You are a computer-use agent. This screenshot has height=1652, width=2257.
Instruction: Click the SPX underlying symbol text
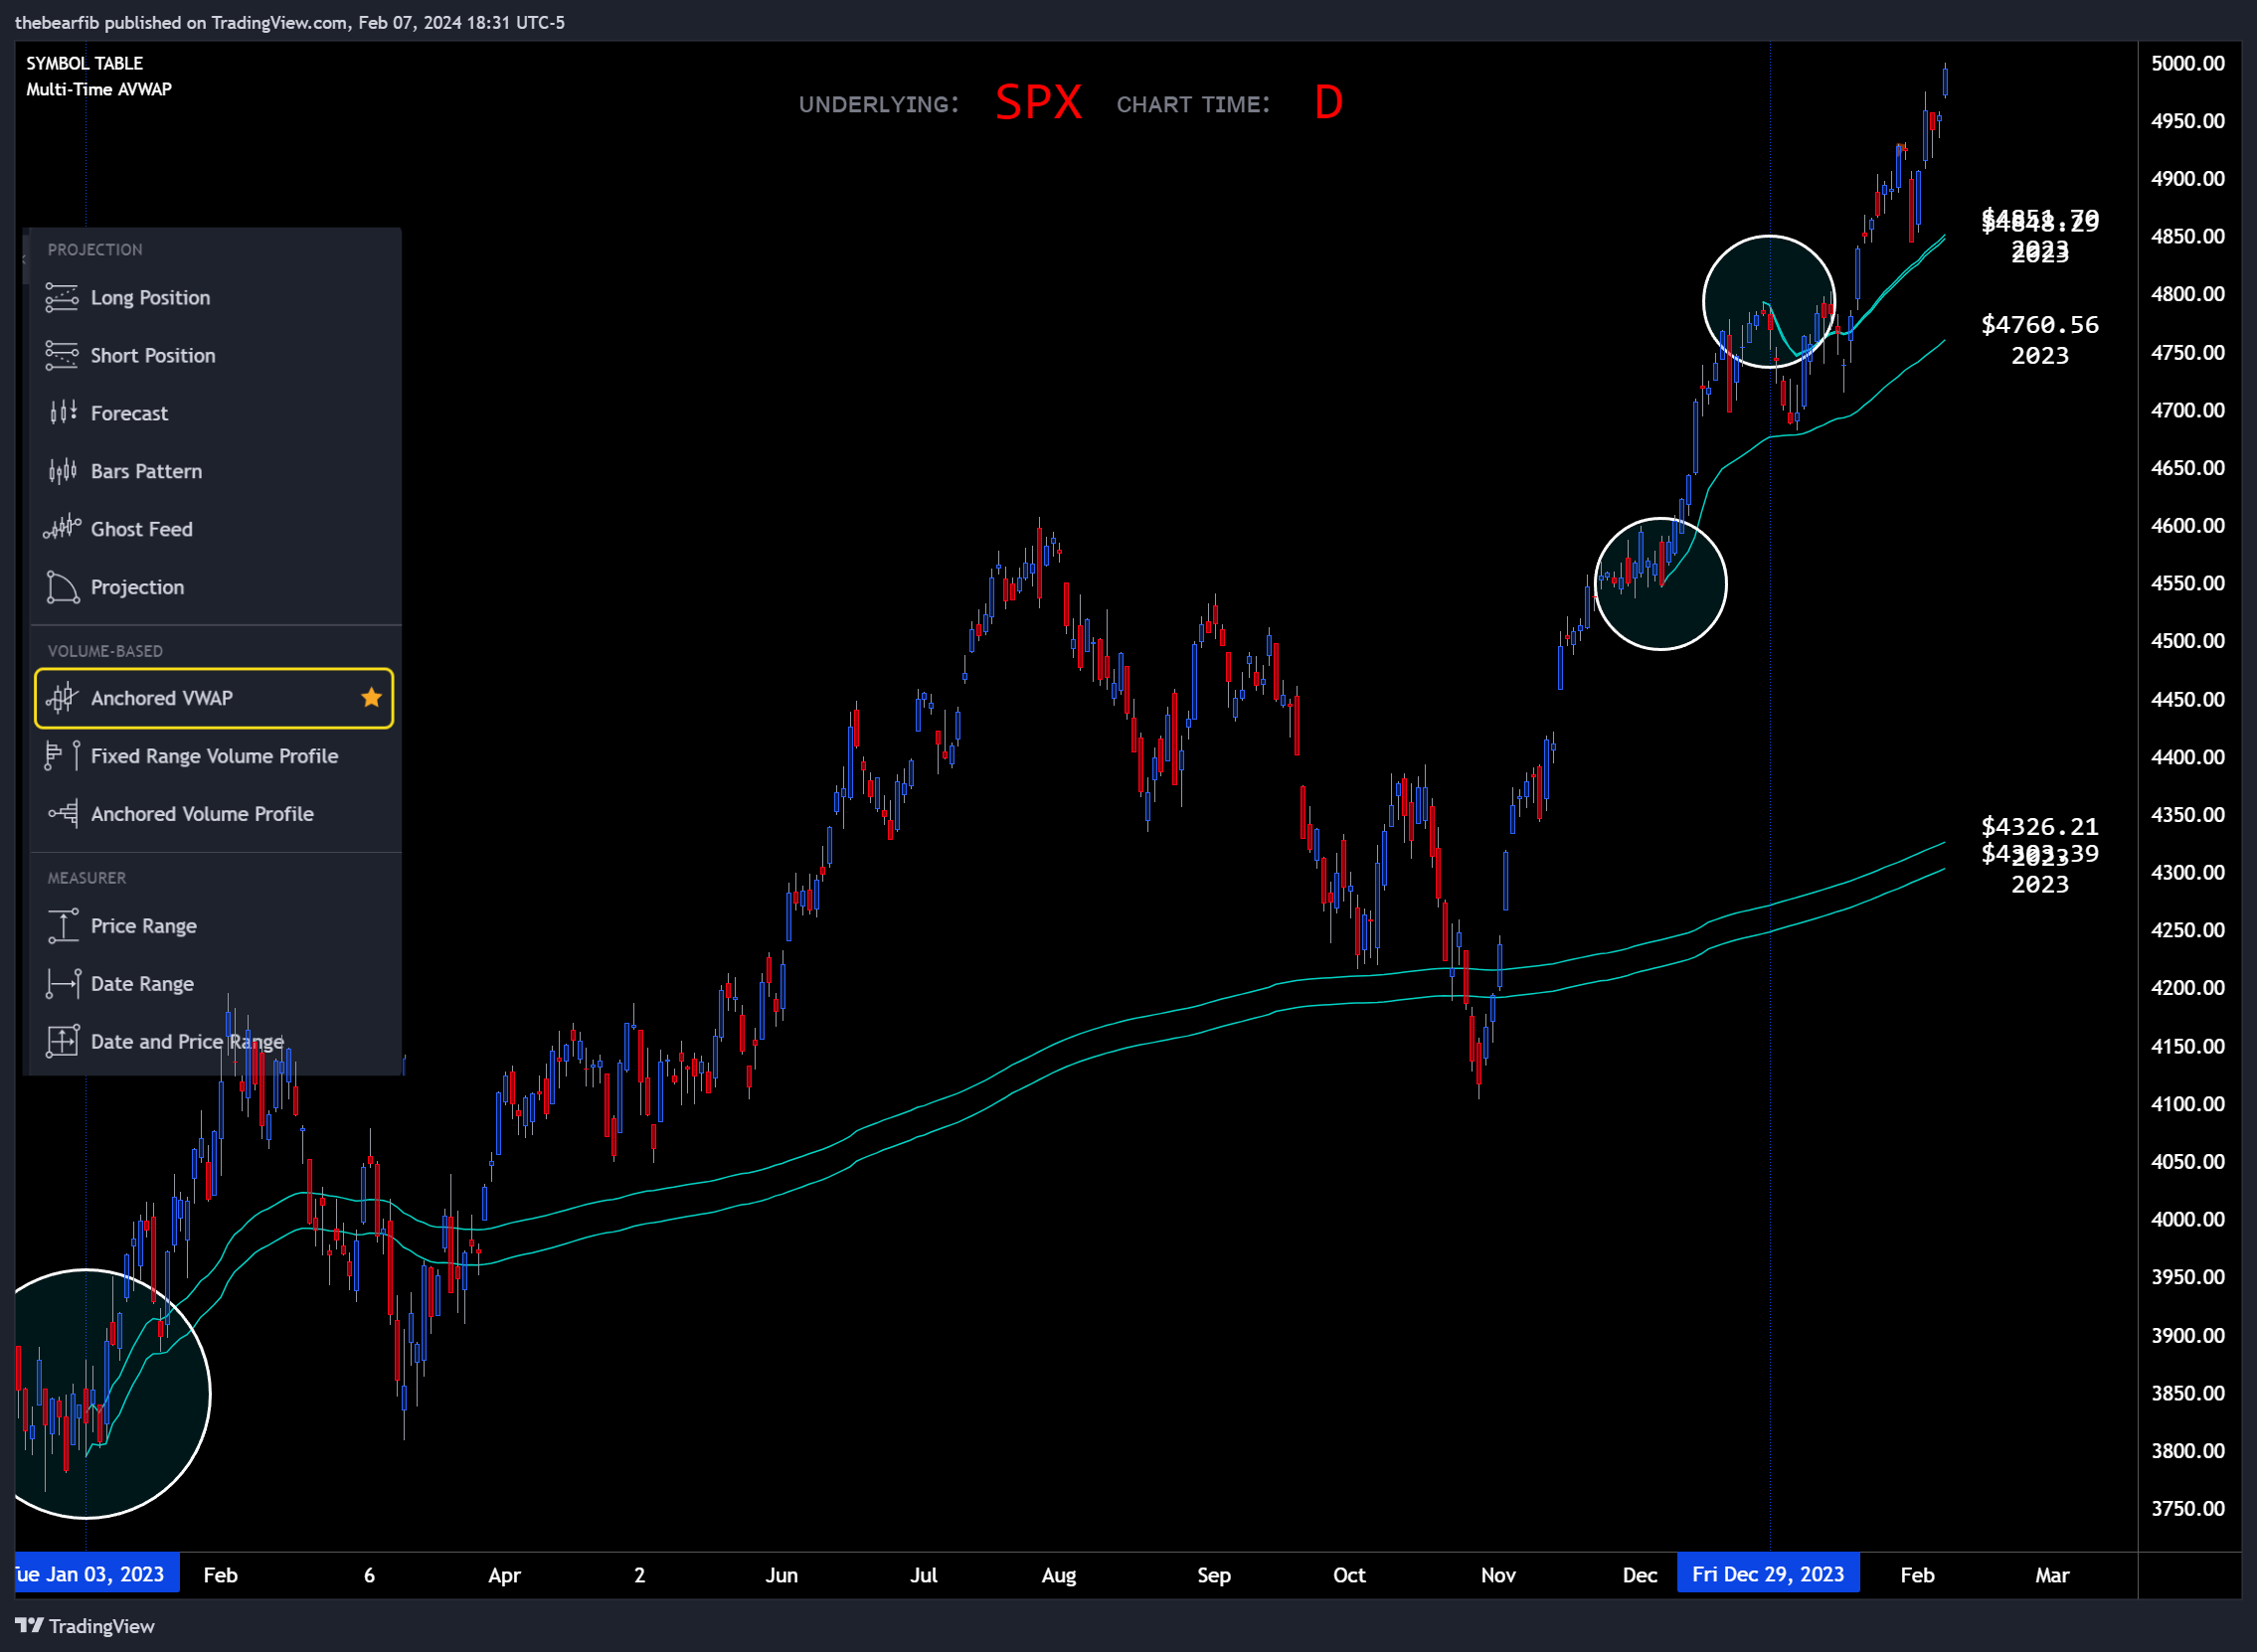coord(1039,102)
